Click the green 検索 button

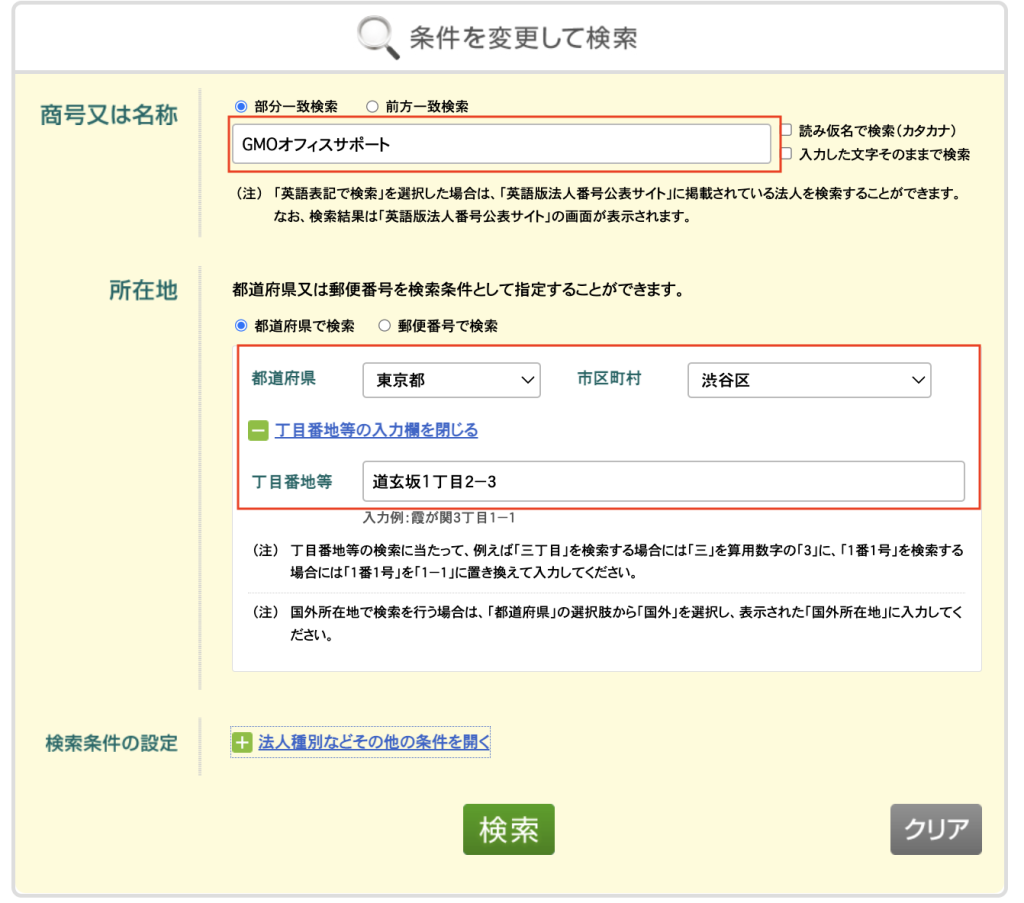pos(509,829)
